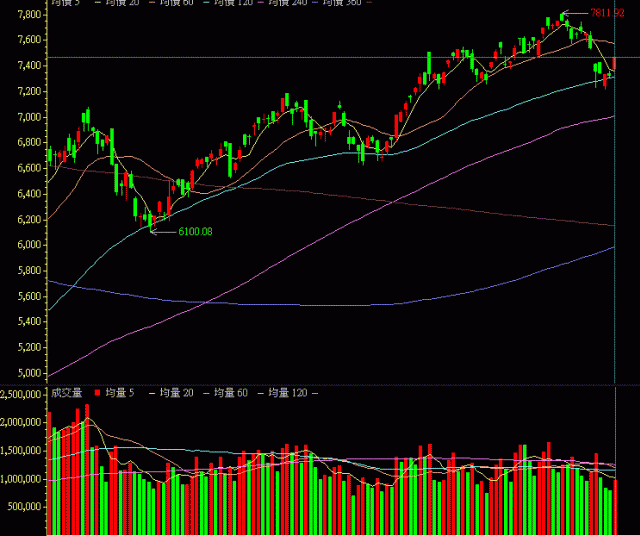The height and width of the screenshot is (536, 640).
Task: Click the 2,000,000 volume axis label
Action: (x=20, y=423)
